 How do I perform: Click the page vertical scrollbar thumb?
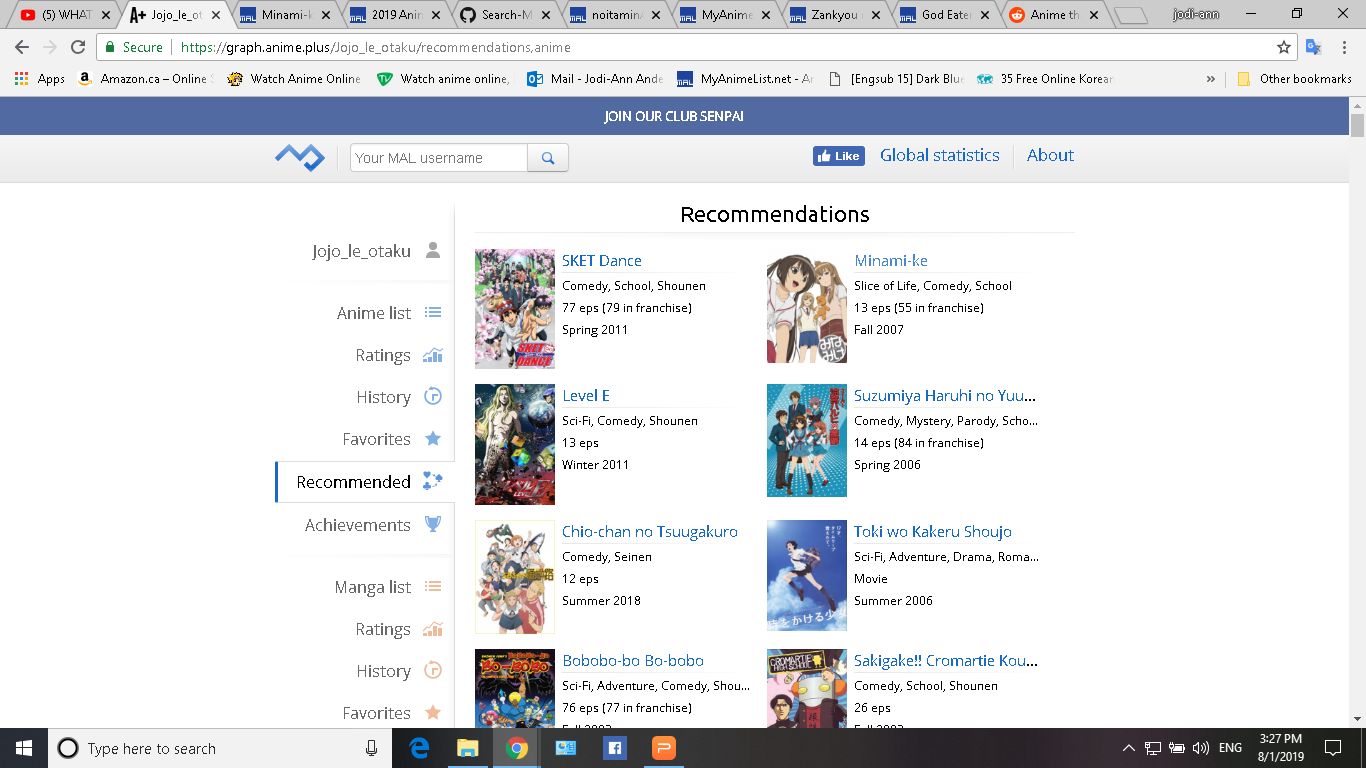1357,126
